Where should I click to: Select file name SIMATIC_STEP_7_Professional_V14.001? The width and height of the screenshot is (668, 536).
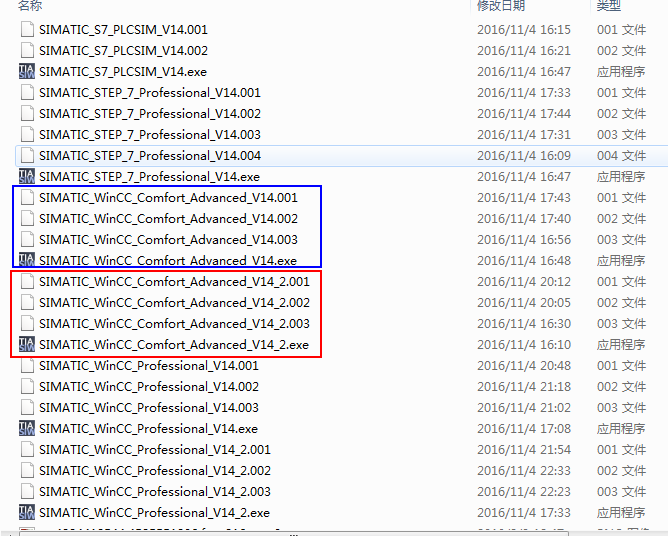click(150, 93)
